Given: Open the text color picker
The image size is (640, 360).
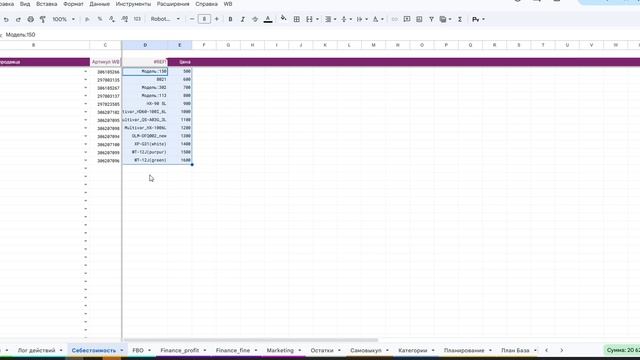Looking at the screenshot, I should (x=268, y=19).
